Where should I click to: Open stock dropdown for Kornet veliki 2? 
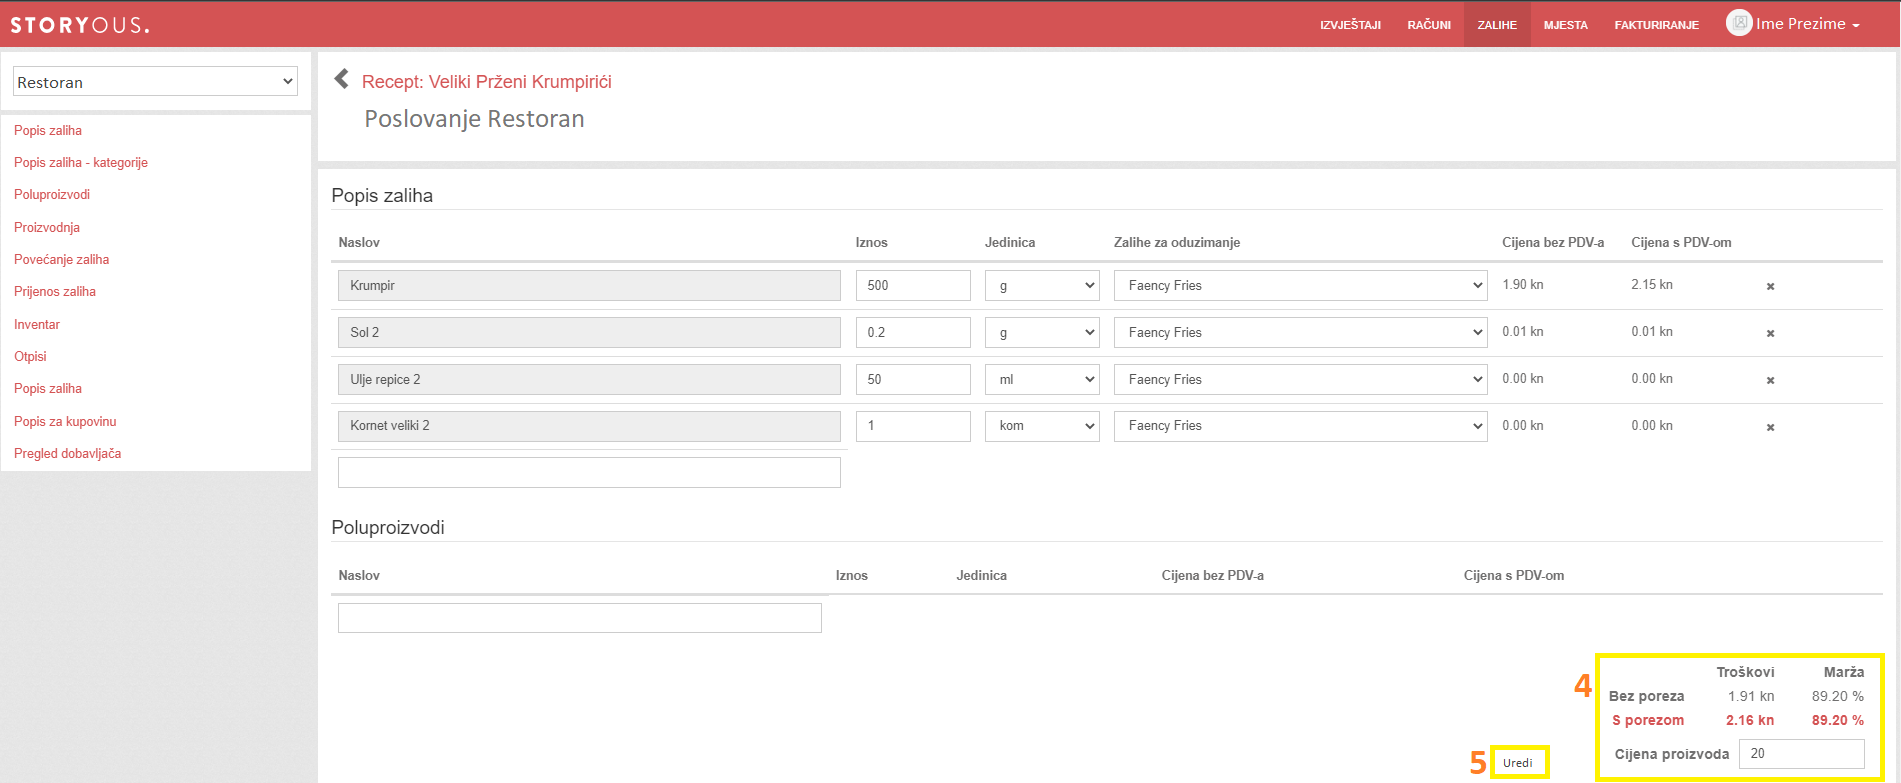[1301, 426]
